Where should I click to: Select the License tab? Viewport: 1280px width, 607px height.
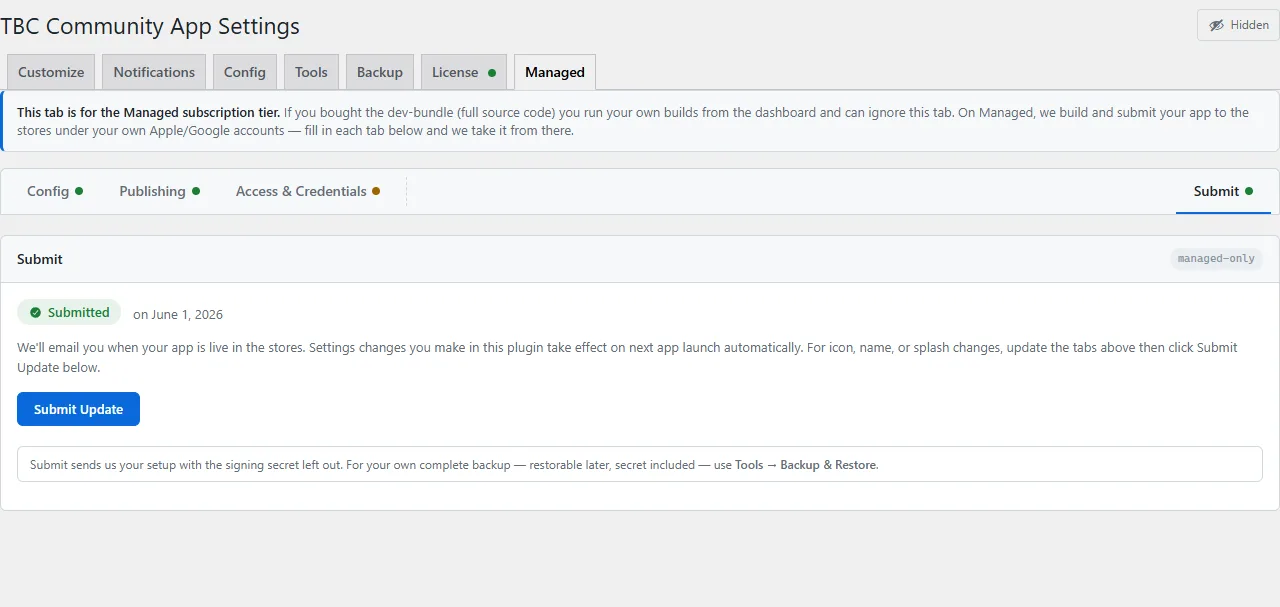tap(464, 72)
